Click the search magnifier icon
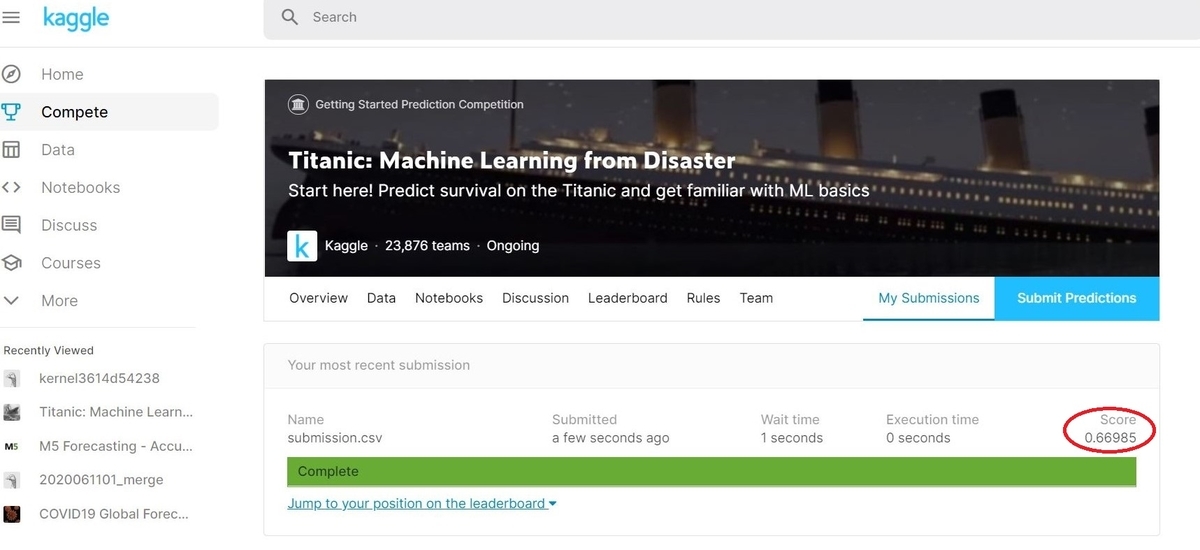This screenshot has width=1200, height=550. [x=290, y=17]
